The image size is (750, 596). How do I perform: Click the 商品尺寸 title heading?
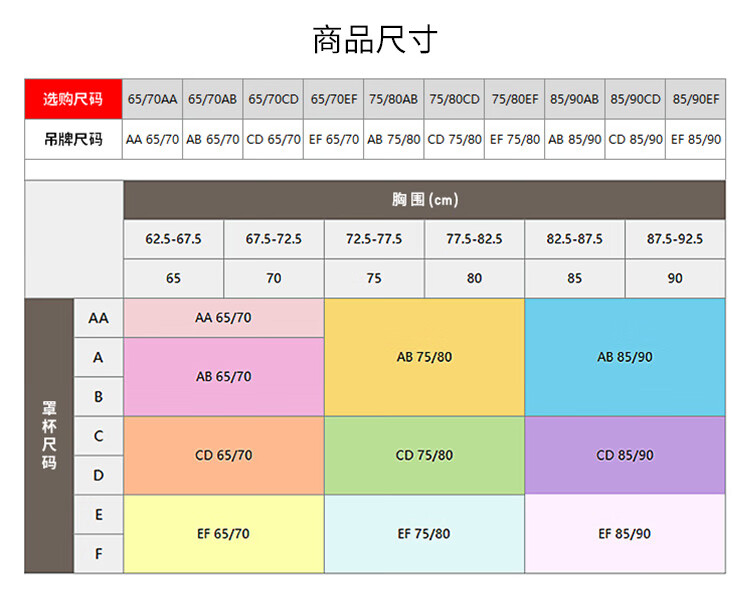pyautogui.click(x=375, y=40)
